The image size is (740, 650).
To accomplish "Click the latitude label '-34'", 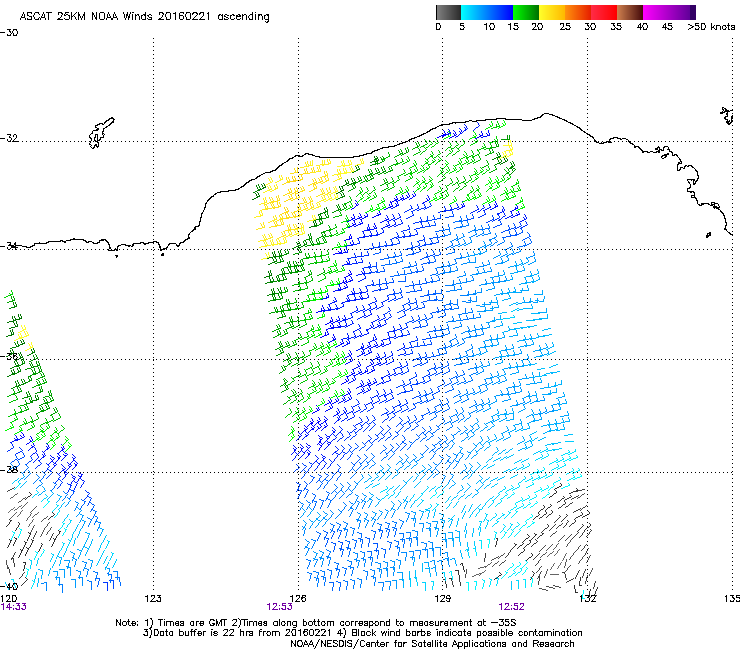I will 9,245.
